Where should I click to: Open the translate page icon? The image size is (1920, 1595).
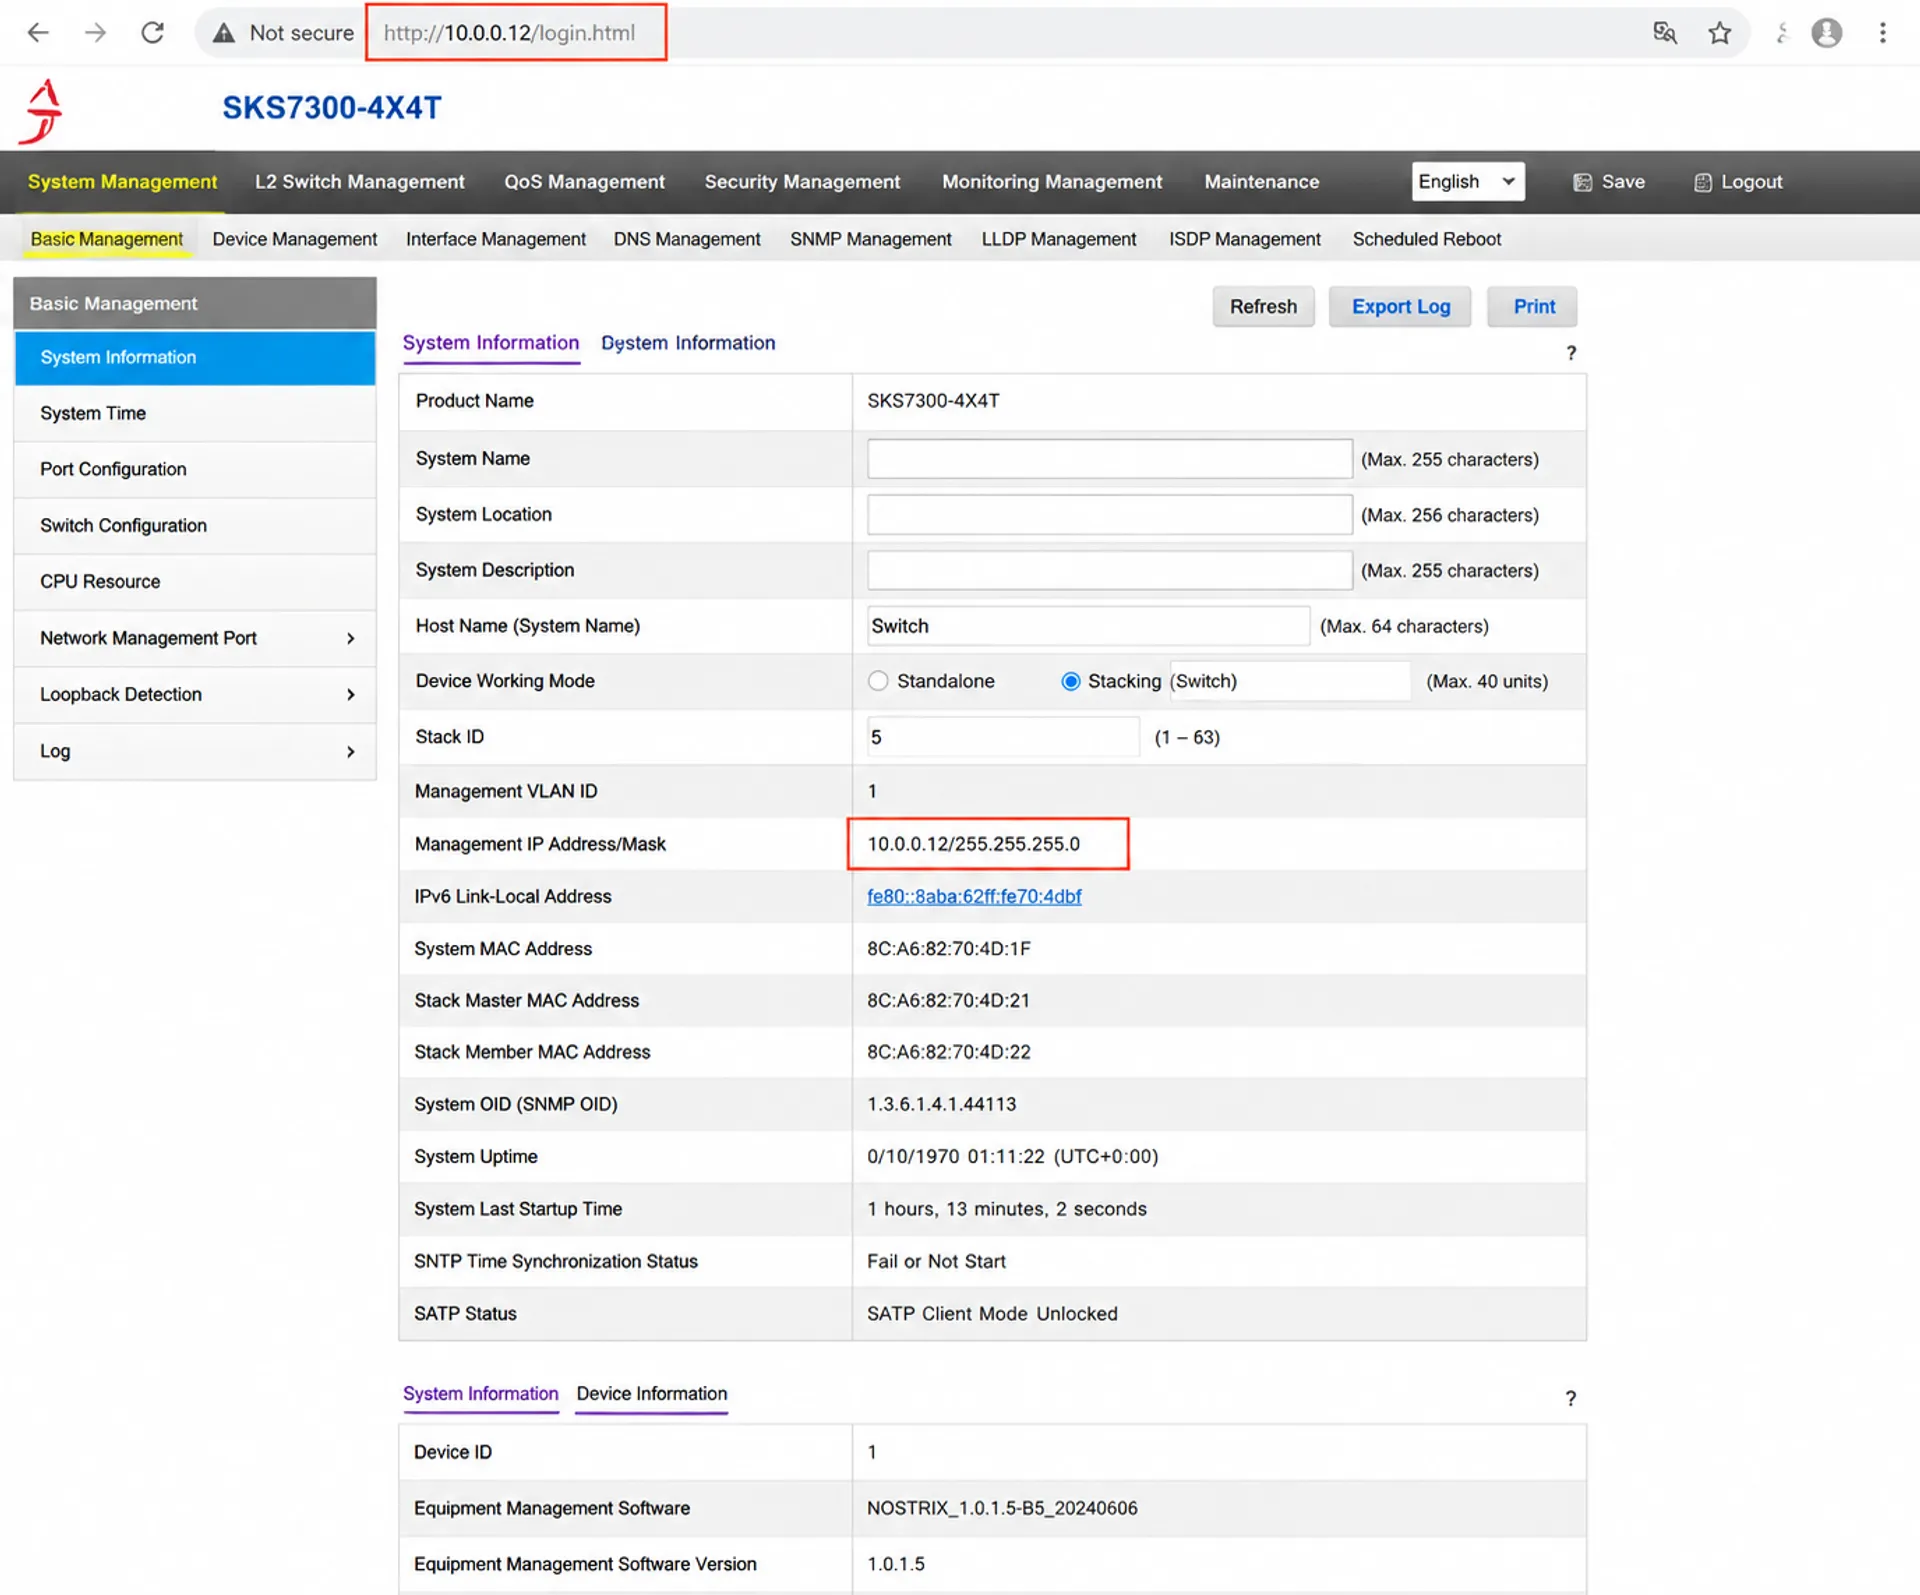(x=1664, y=33)
